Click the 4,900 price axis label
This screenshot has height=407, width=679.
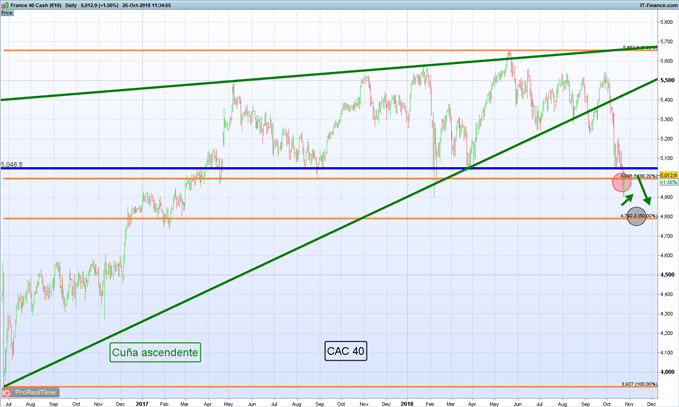pos(667,197)
